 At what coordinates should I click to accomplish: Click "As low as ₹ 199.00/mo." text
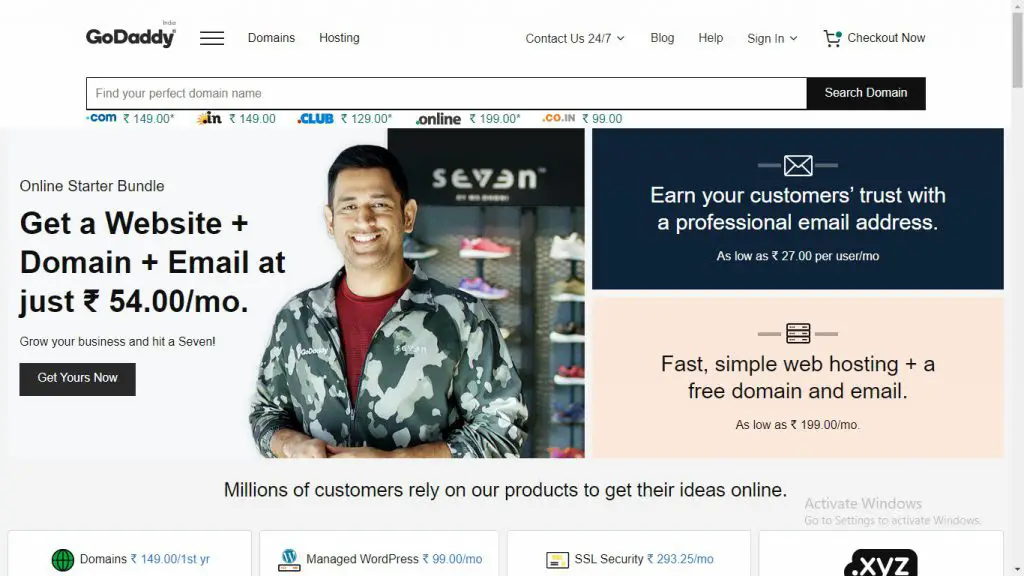[x=797, y=424]
